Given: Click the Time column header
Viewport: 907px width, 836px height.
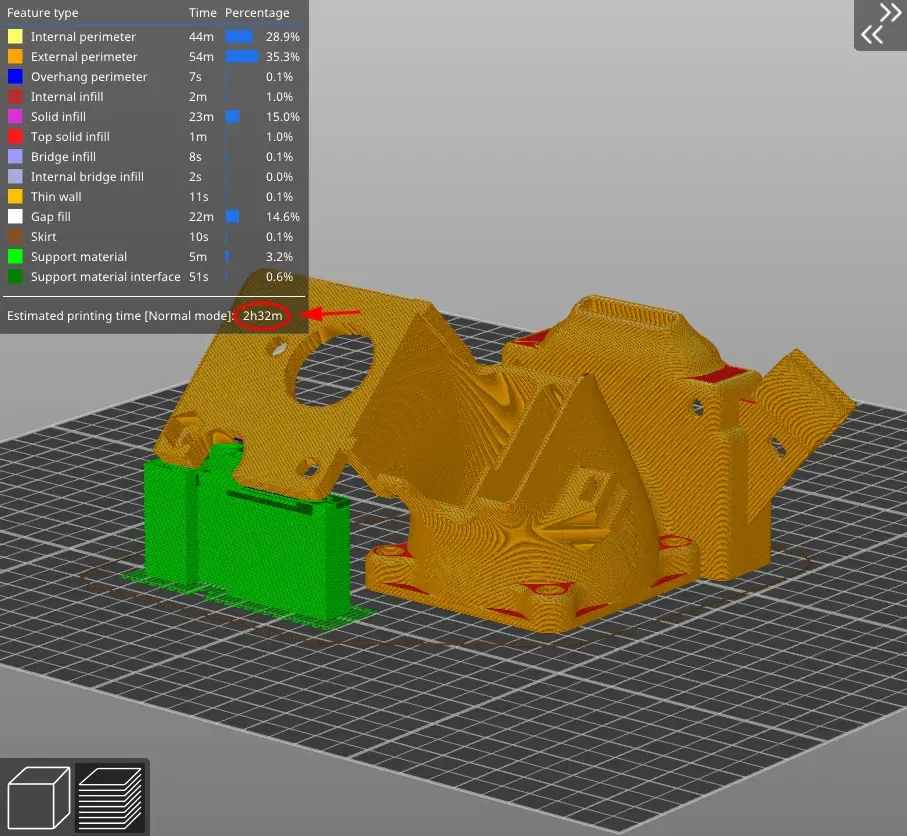Looking at the screenshot, I should [x=202, y=13].
